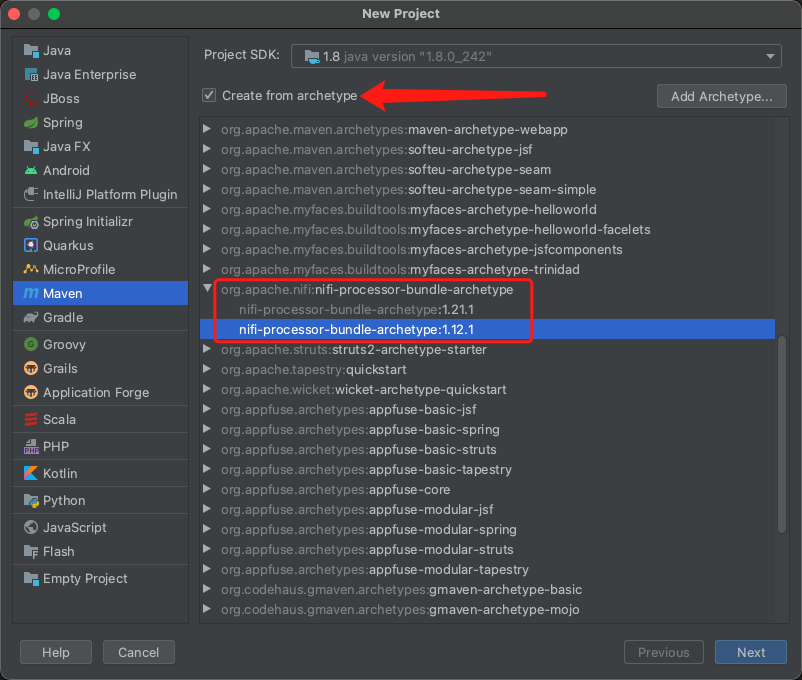Choose the Grails icon
Screen dimensions: 802x680
click(x=31, y=368)
